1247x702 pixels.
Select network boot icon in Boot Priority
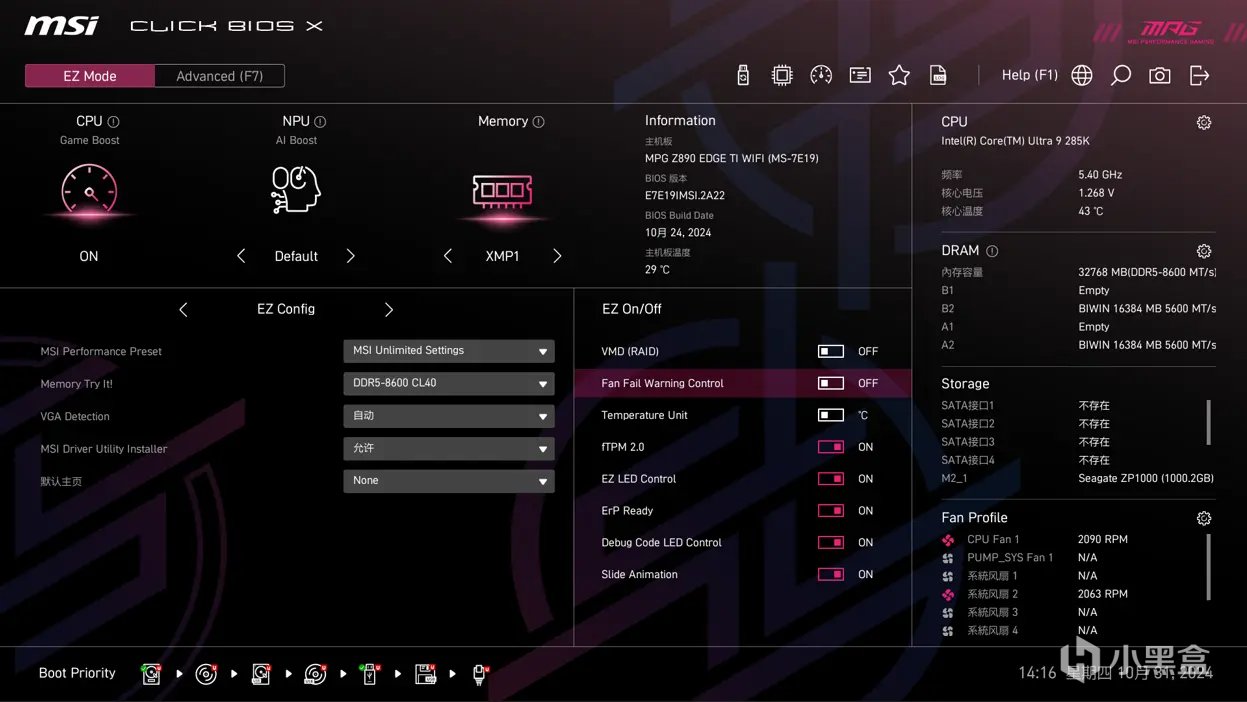tap(479, 674)
